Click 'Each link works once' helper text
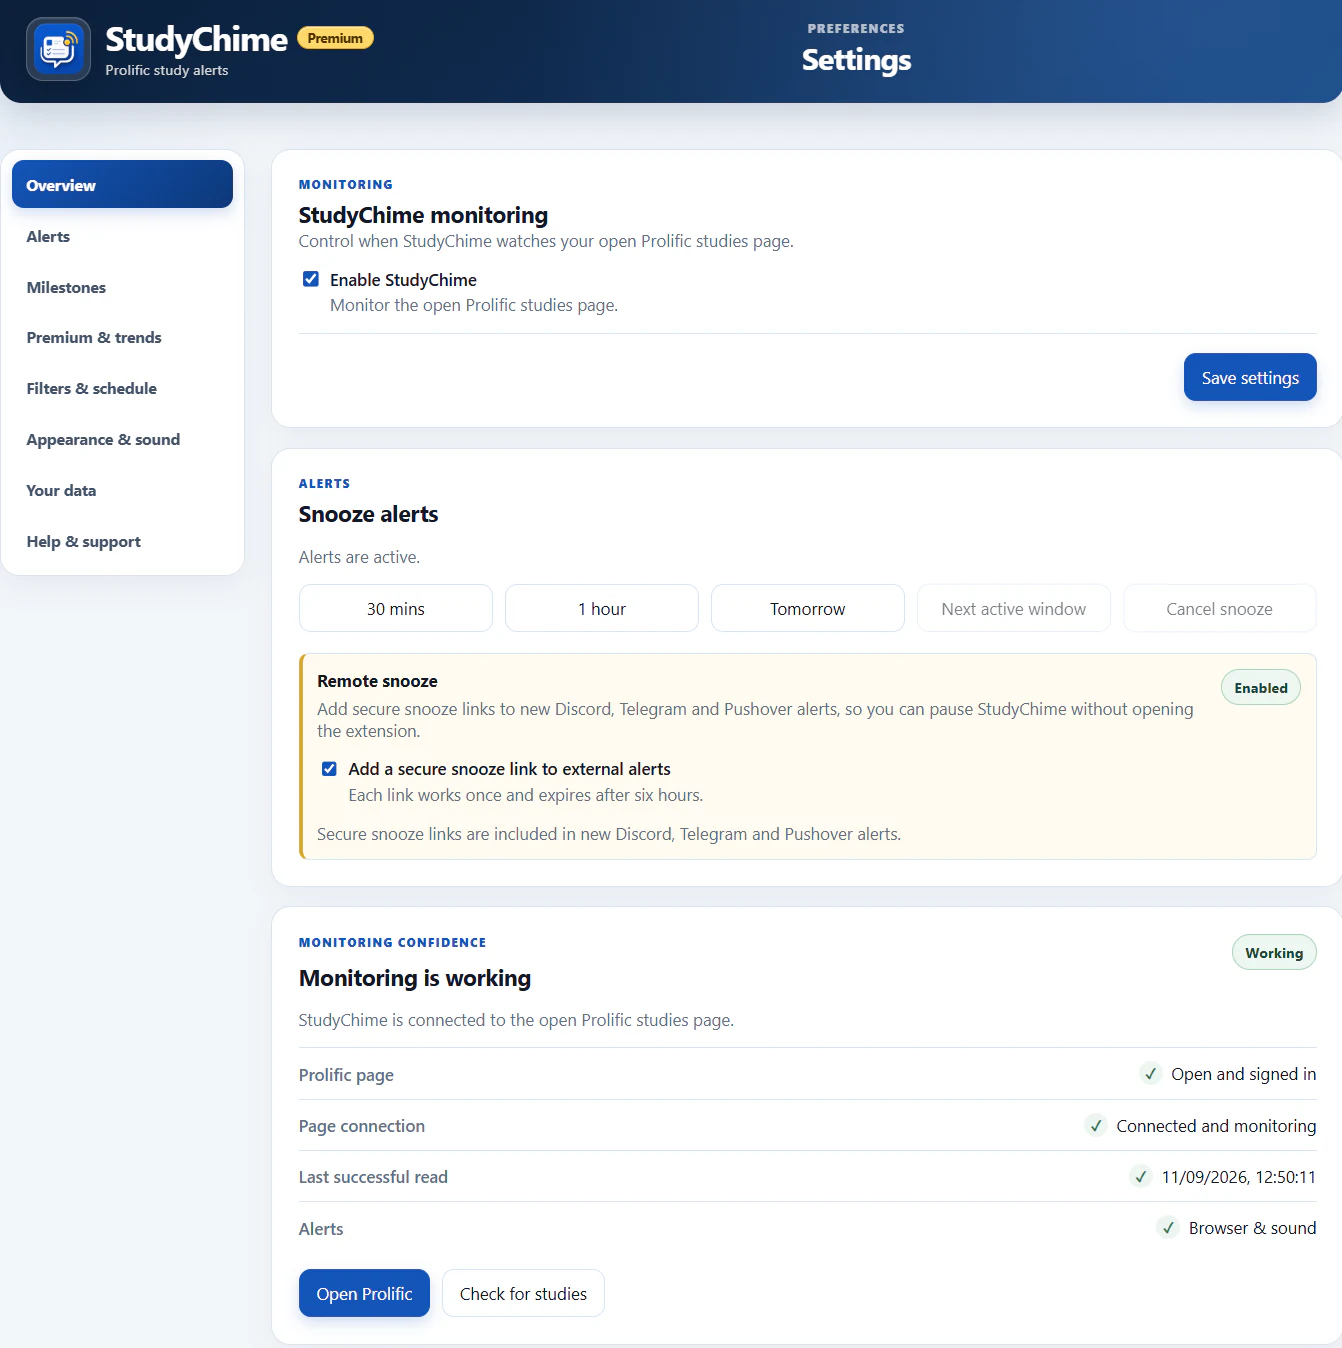The image size is (1342, 1348). (526, 795)
